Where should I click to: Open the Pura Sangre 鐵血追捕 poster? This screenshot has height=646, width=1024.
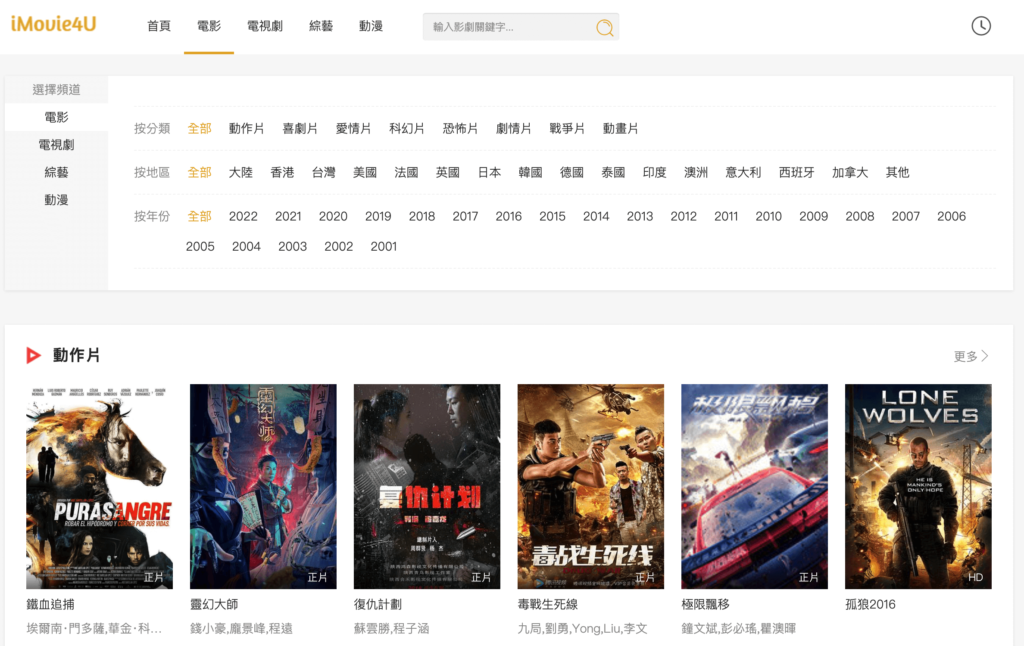click(x=99, y=487)
